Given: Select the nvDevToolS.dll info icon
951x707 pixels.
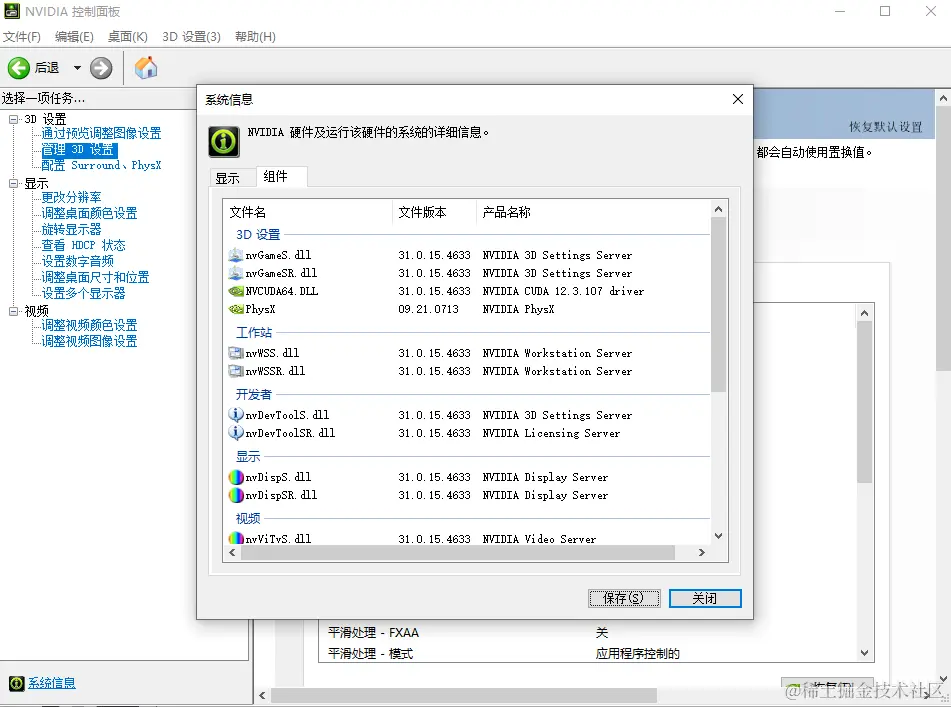Looking at the screenshot, I should [235, 415].
